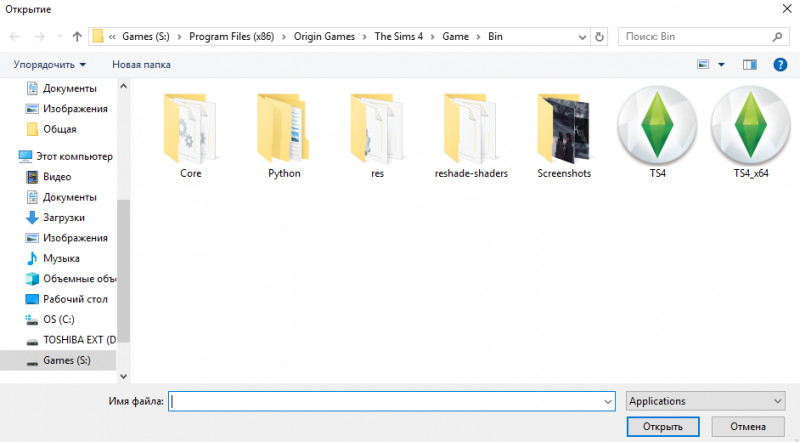This screenshot has height=442, width=800.
Task: Select the TS4 application icon
Action: click(x=657, y=126)
